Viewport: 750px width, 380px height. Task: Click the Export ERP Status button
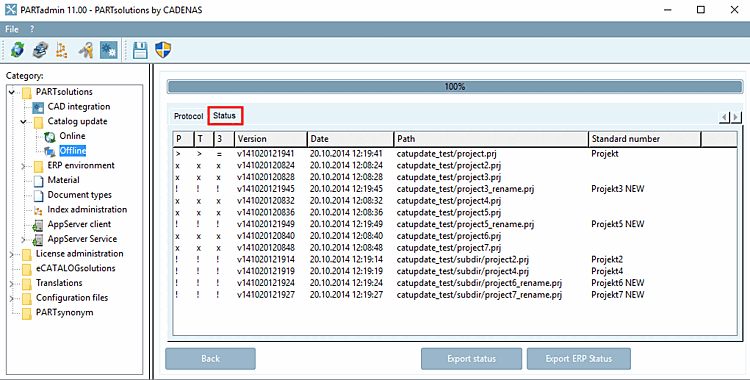[x=579, y=359]
